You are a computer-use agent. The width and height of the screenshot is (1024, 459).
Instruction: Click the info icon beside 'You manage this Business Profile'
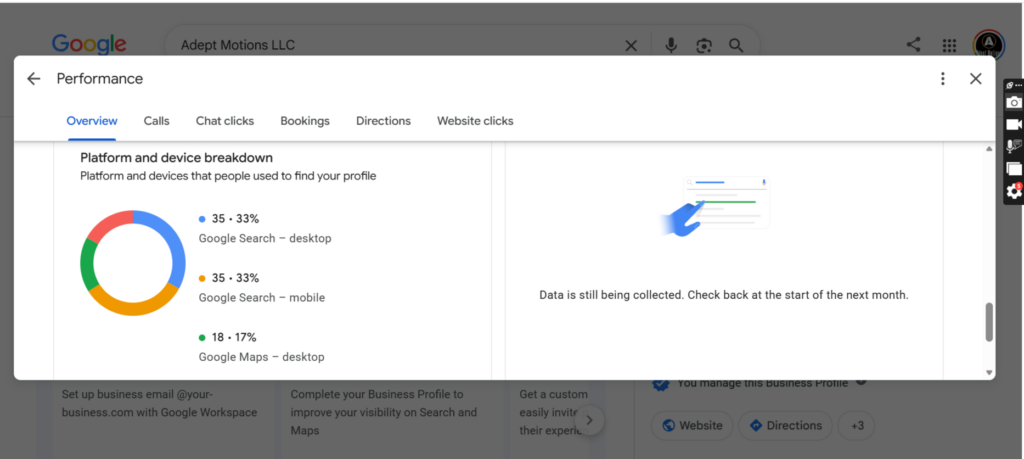[x=861, y=381]
